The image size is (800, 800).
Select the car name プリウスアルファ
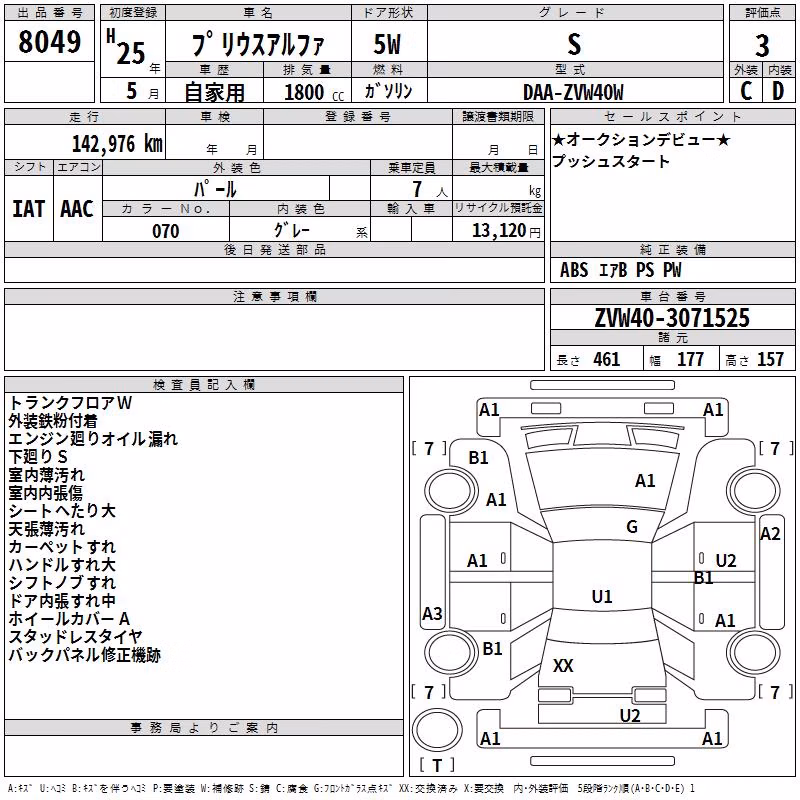[x=258, y=45]
